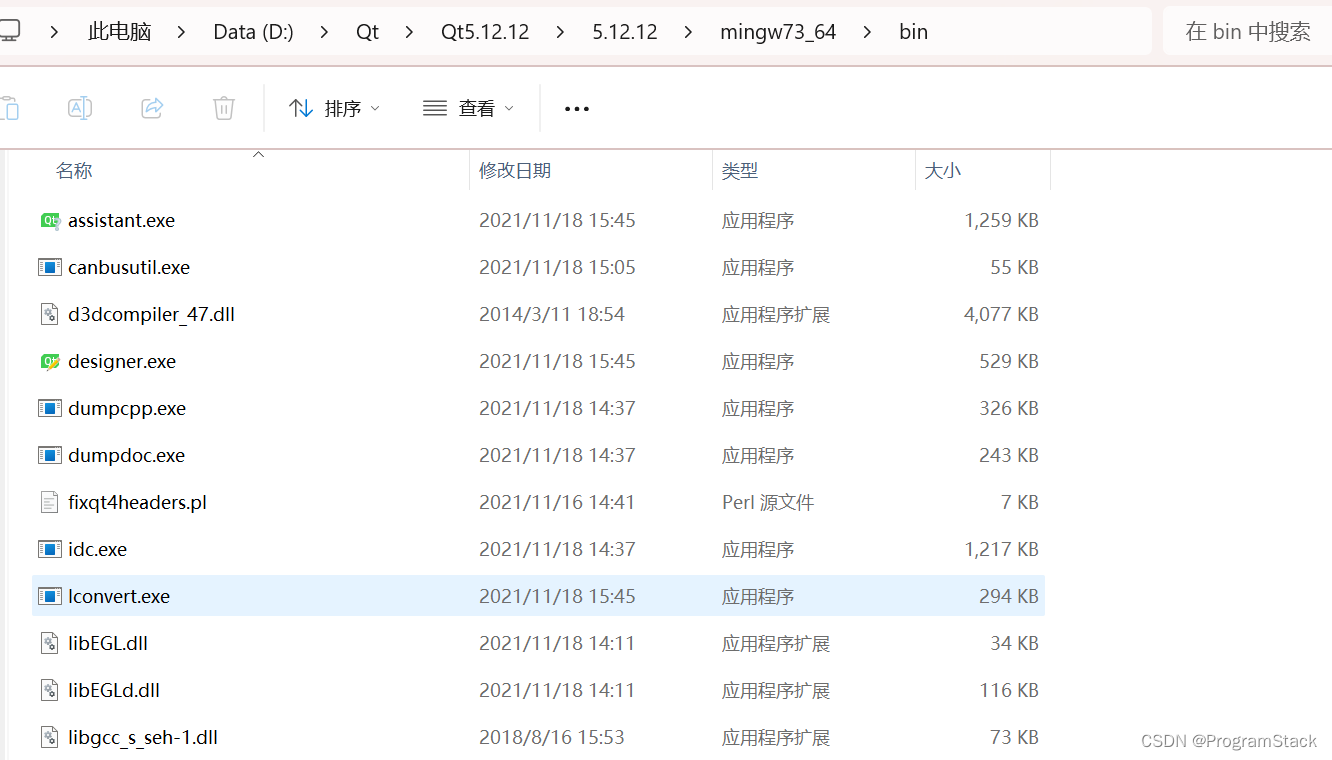Select file name lconvert.exe
1332x760 pixels.
(119, 596)
